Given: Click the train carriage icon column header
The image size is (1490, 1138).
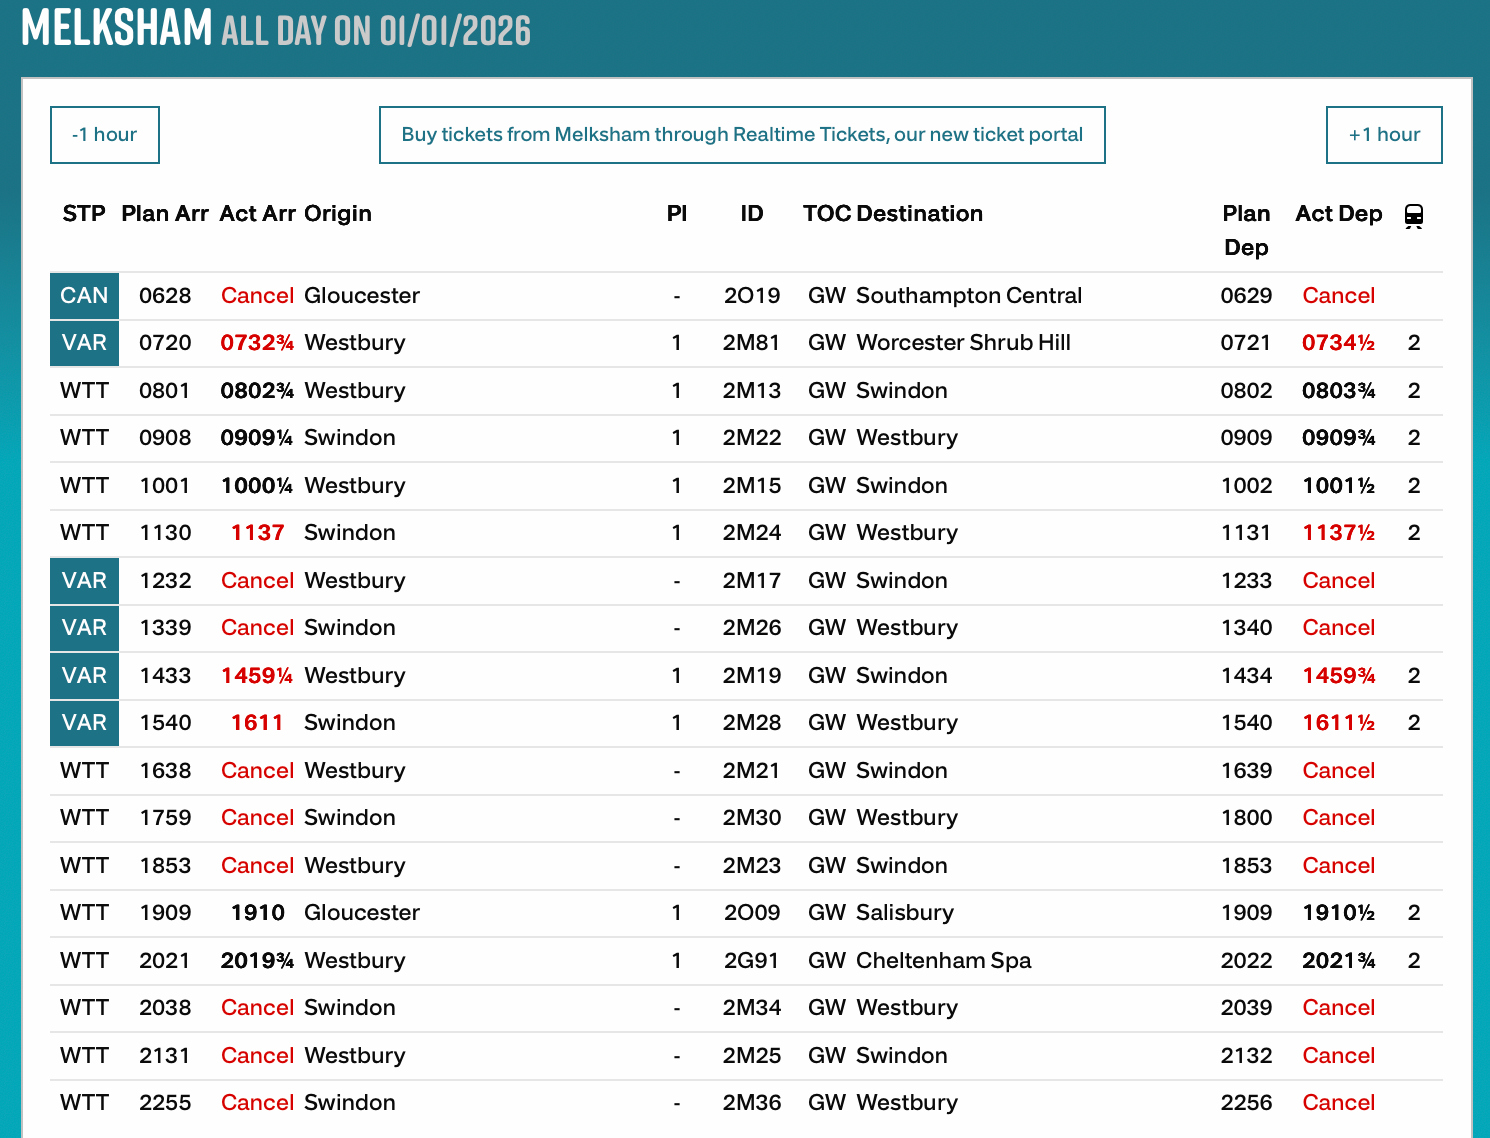Looking at the screenshot, I should (1413, 215).
